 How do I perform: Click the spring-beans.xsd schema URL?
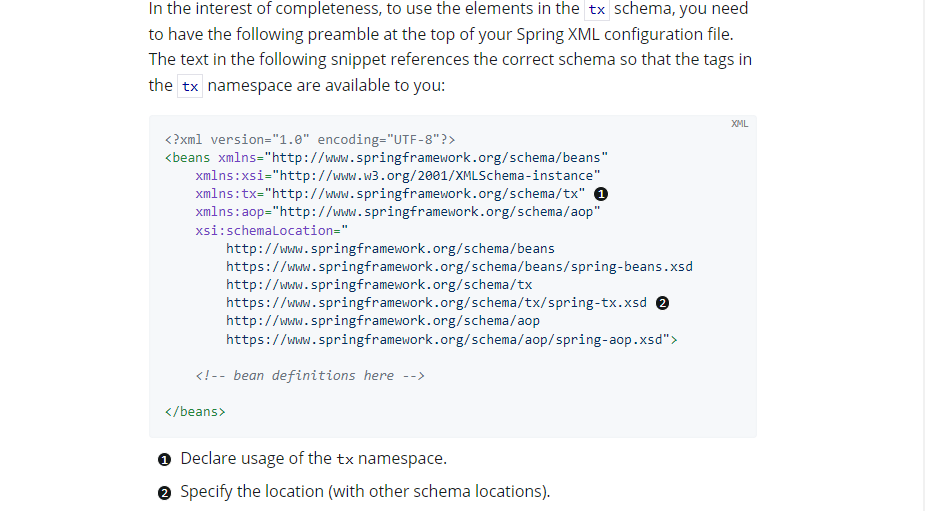point(459,266)
